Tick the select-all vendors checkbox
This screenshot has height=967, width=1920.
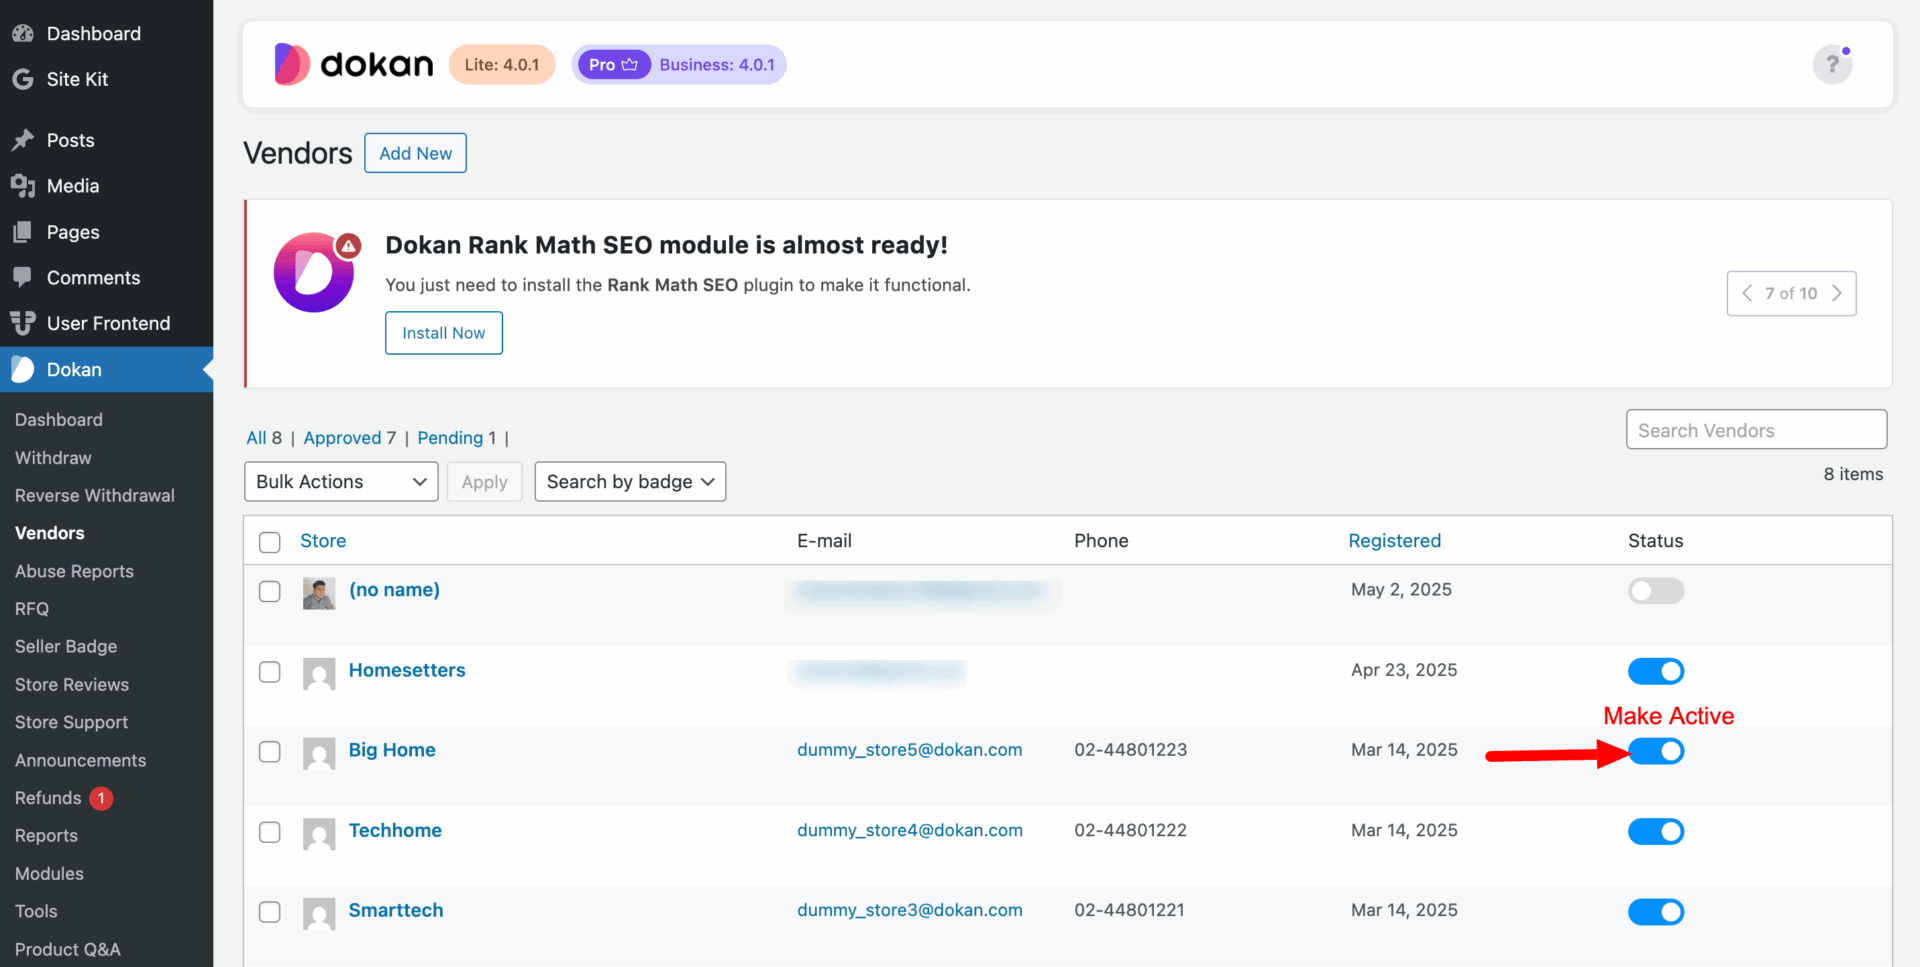270,542
